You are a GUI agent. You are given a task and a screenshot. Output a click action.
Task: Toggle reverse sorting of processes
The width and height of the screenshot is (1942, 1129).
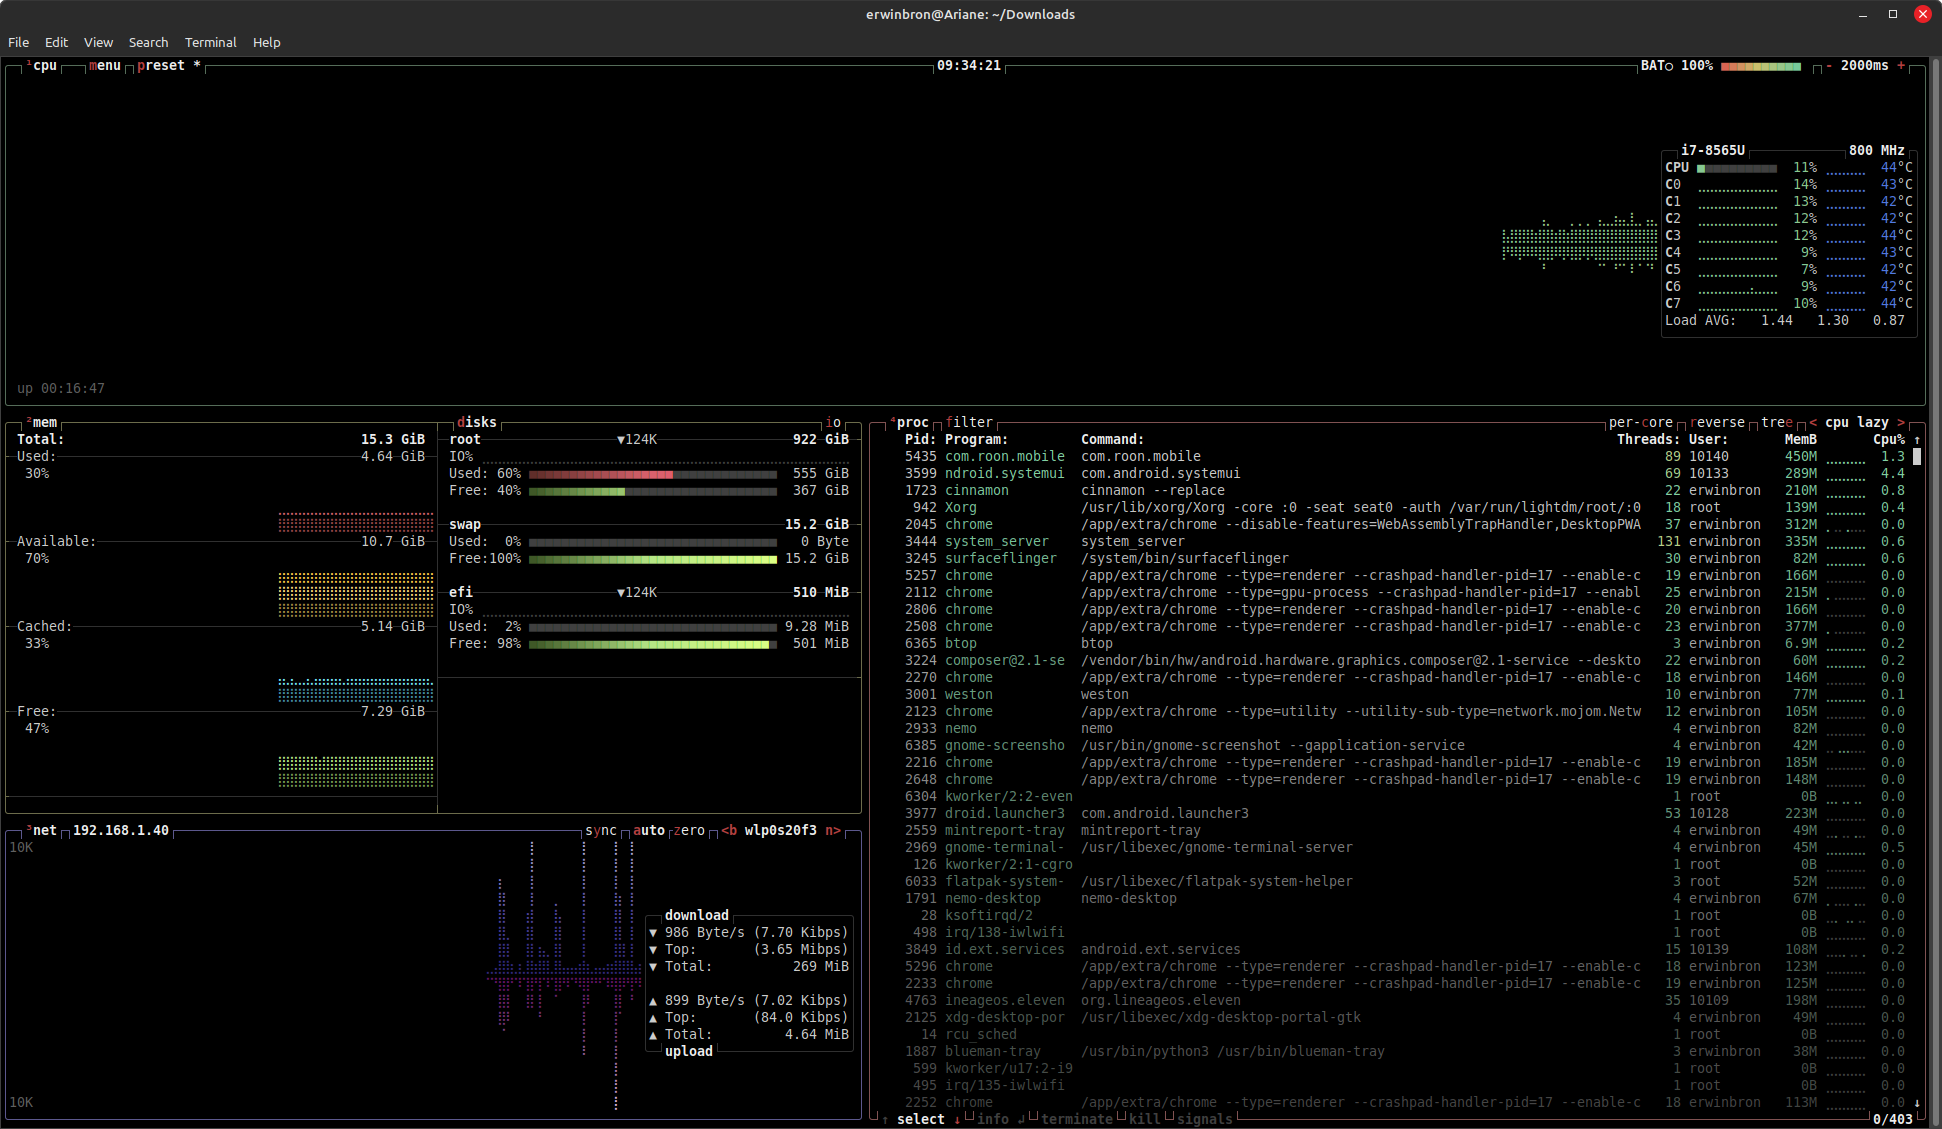click(1717, 423)
